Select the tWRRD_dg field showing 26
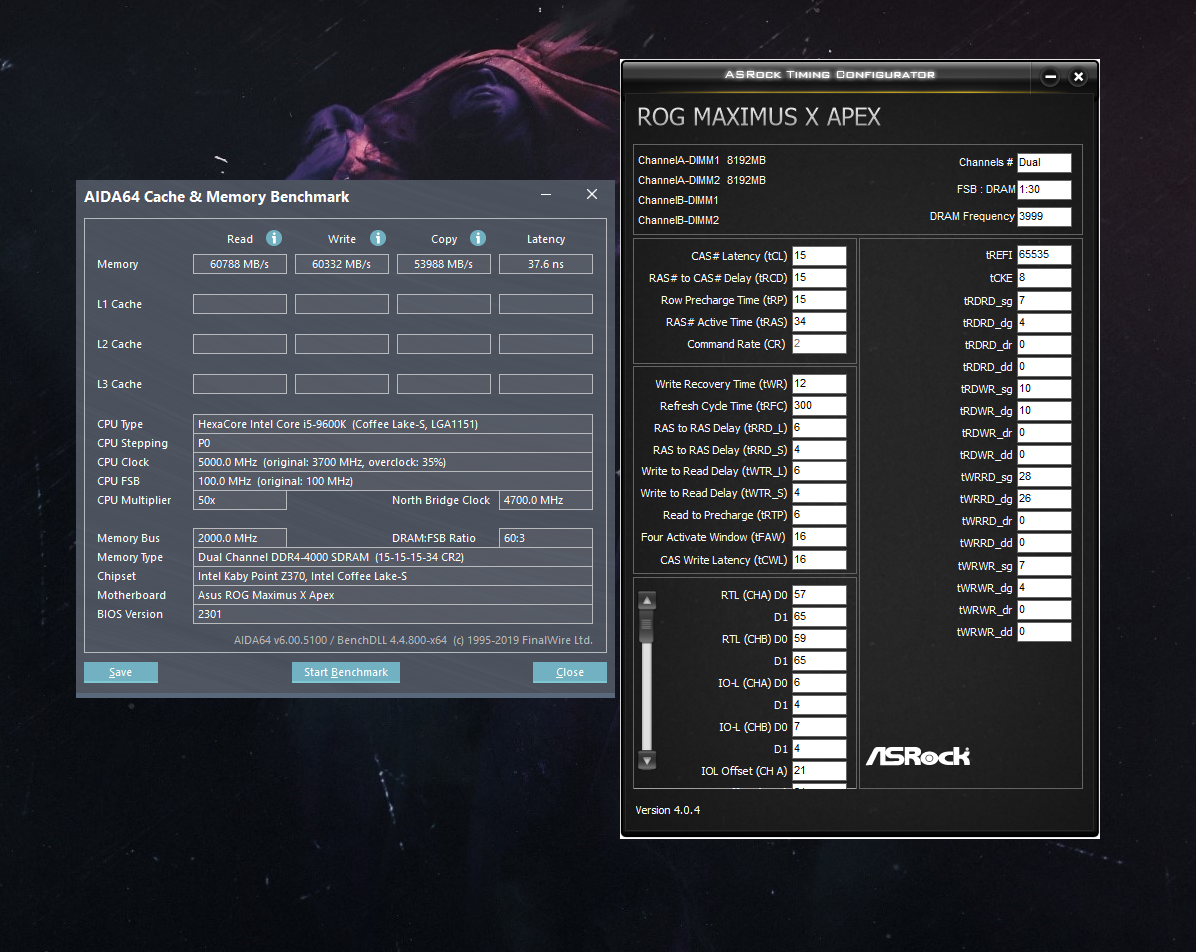Image resolution: width=1196 pixels, height=952 pixels. pyautogui.click(x=1044, y=499)
